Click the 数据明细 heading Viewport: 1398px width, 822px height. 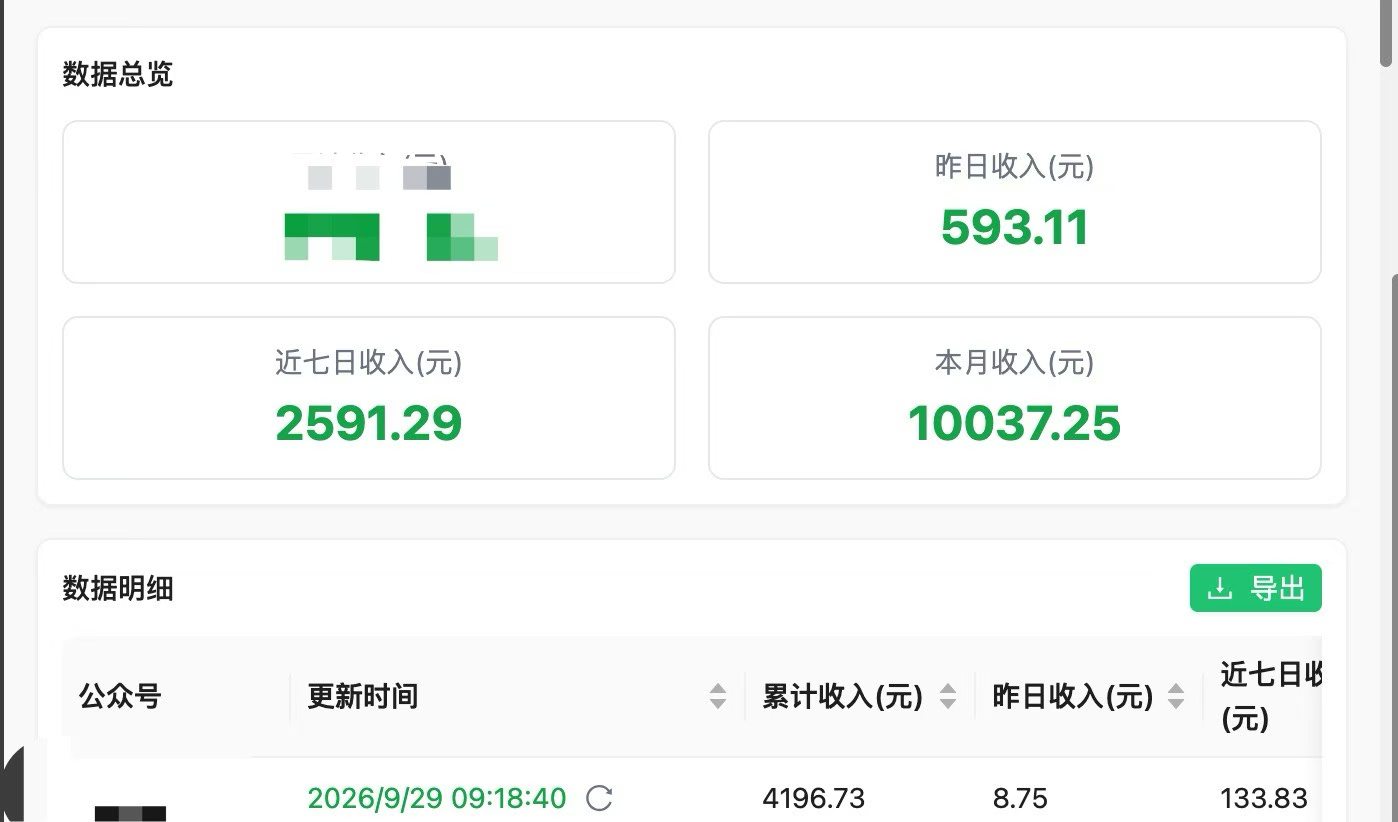(118, 589)
